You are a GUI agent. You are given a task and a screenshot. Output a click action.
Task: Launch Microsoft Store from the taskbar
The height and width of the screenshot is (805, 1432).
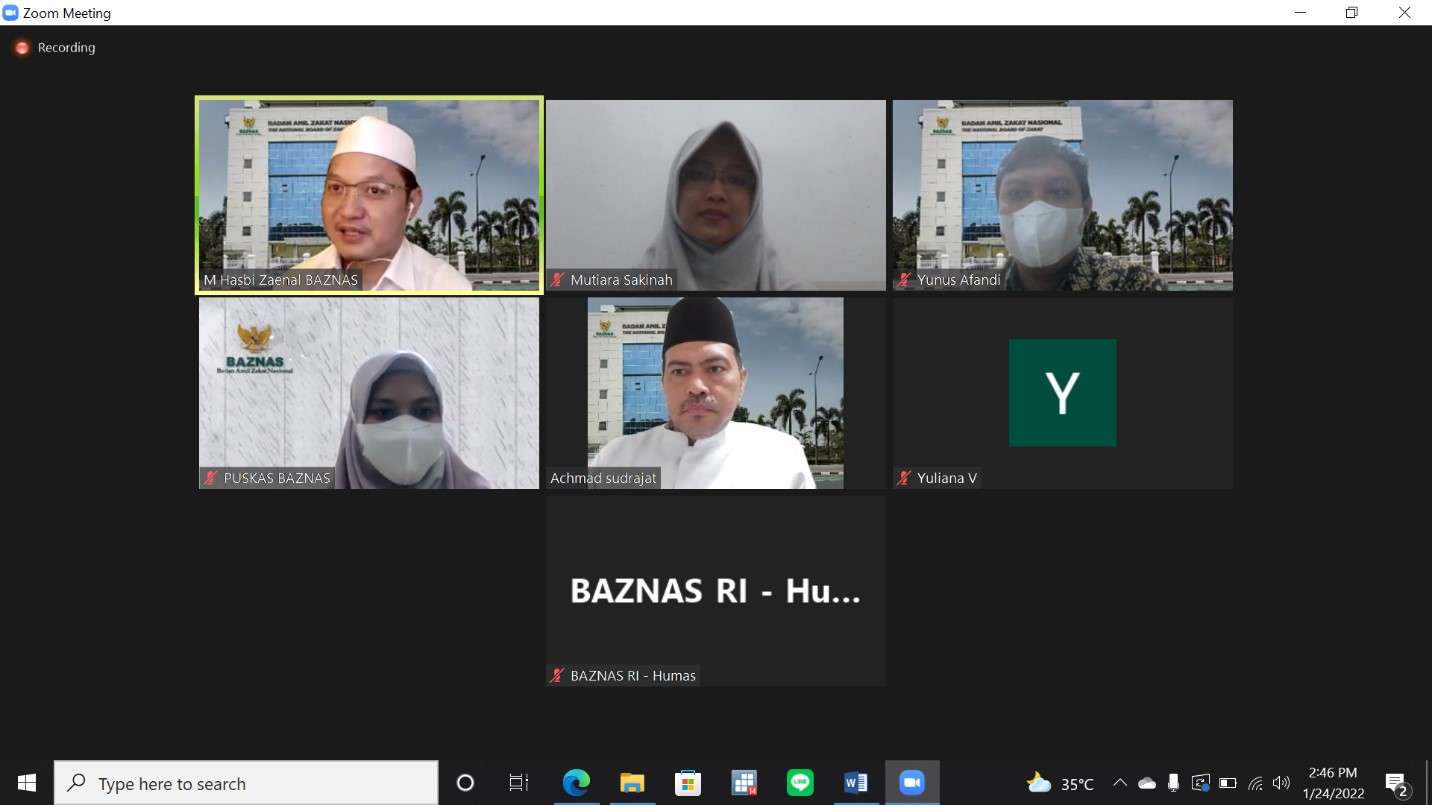[x=688, y=783]
